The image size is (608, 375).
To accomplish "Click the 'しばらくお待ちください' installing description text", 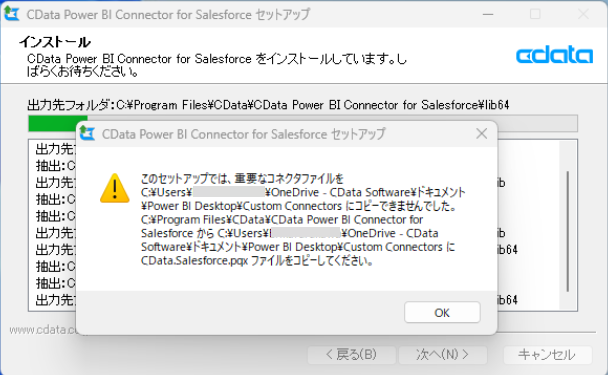I will (217, 65).
